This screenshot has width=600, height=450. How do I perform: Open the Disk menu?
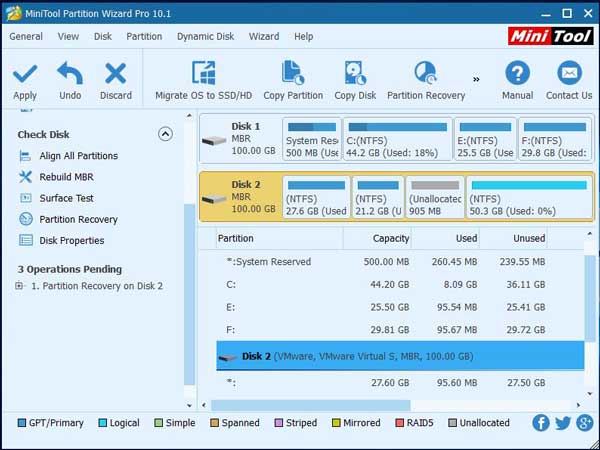pos(103,36)
